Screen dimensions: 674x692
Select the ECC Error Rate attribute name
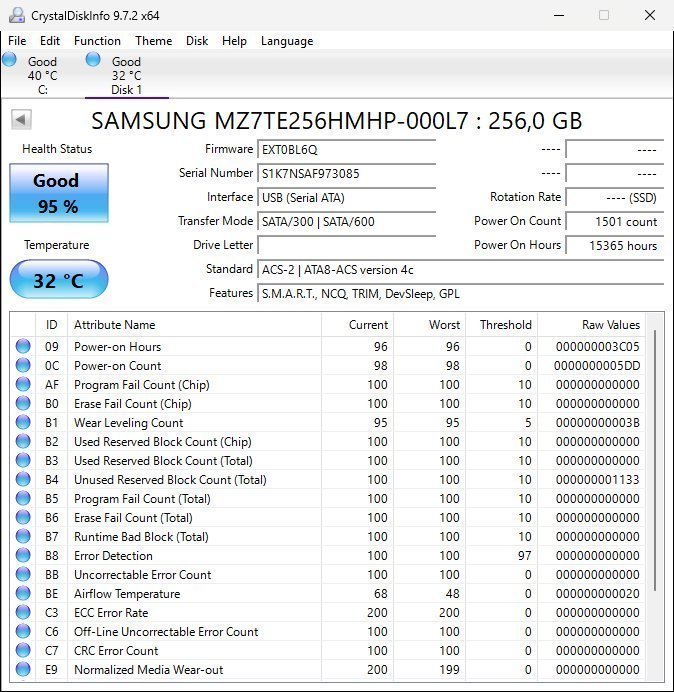tap(111, 613)
